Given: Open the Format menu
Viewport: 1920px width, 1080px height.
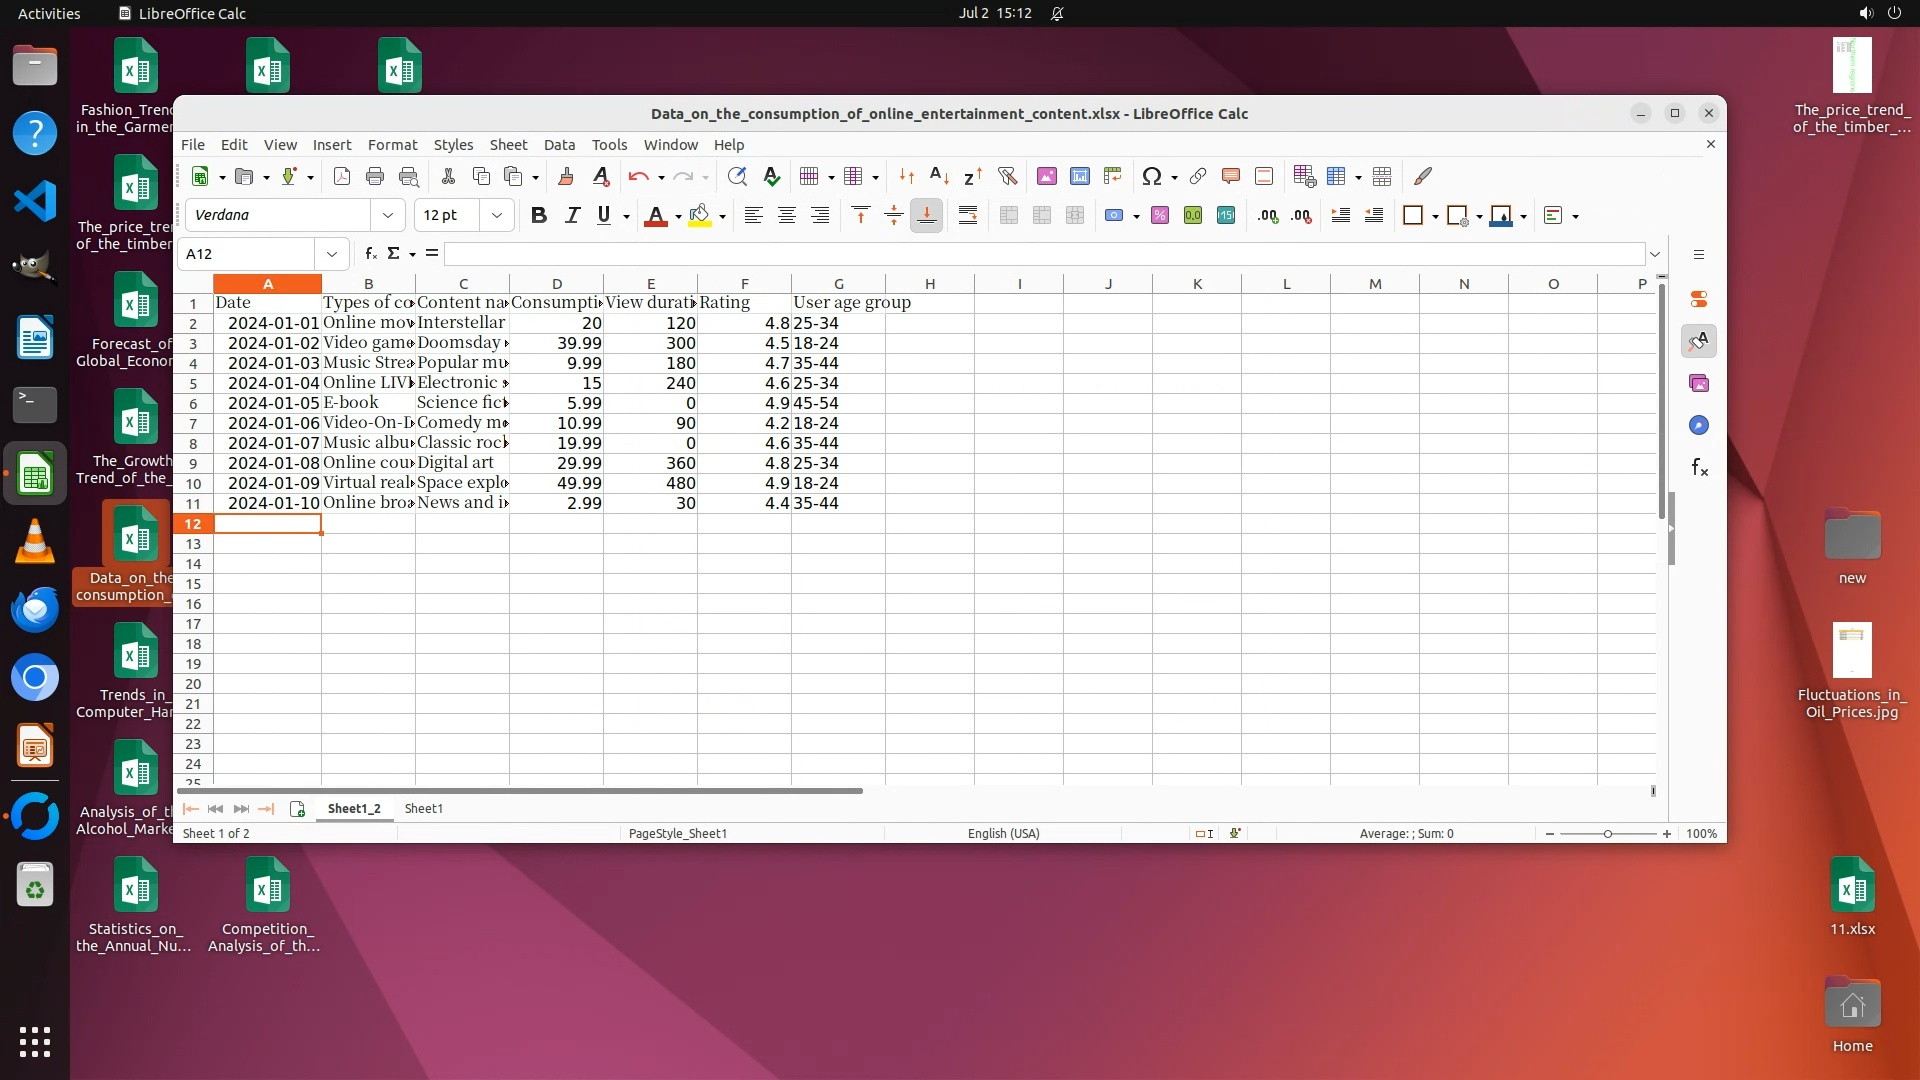Looking at the screenshot, I should (x=392, y=145).
